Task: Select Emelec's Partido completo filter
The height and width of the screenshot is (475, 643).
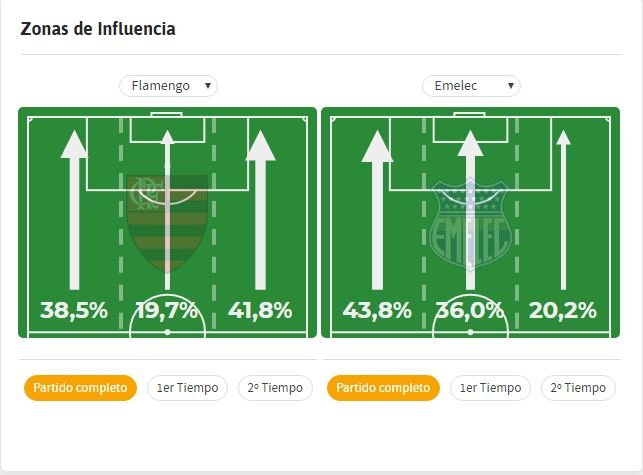Action: coord(383,388)
